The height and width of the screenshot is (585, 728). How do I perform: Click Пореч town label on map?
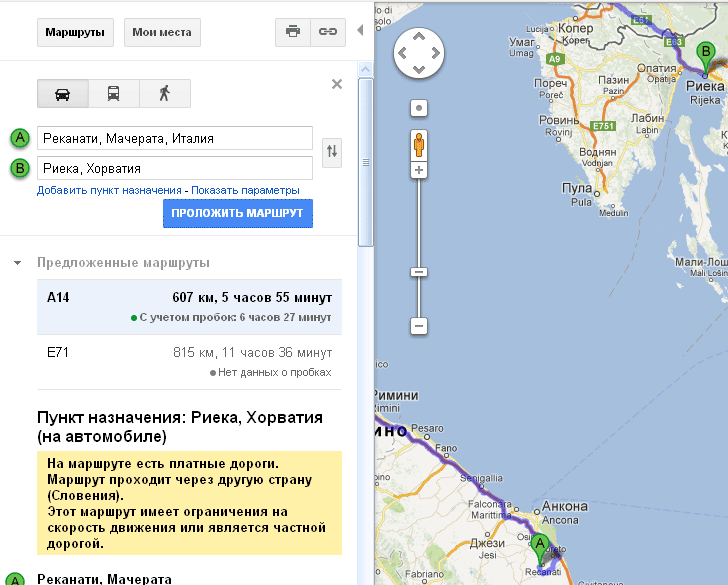point(551,83)
